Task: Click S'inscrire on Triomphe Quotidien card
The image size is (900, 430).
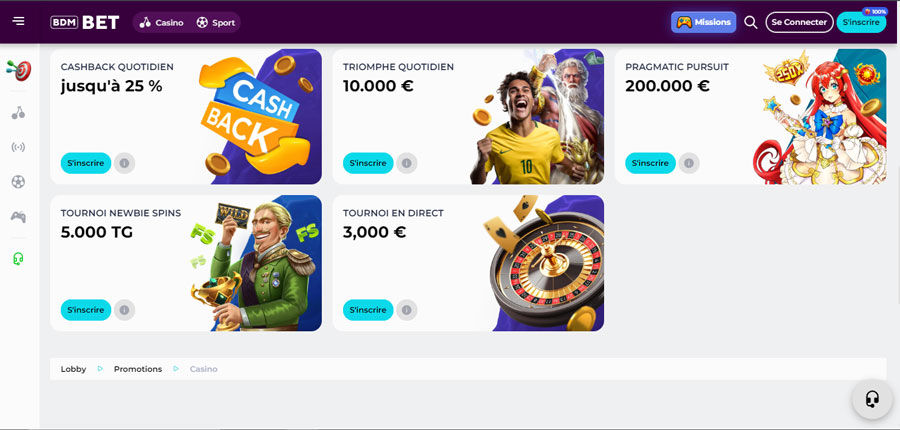Action: coord(368,163)
